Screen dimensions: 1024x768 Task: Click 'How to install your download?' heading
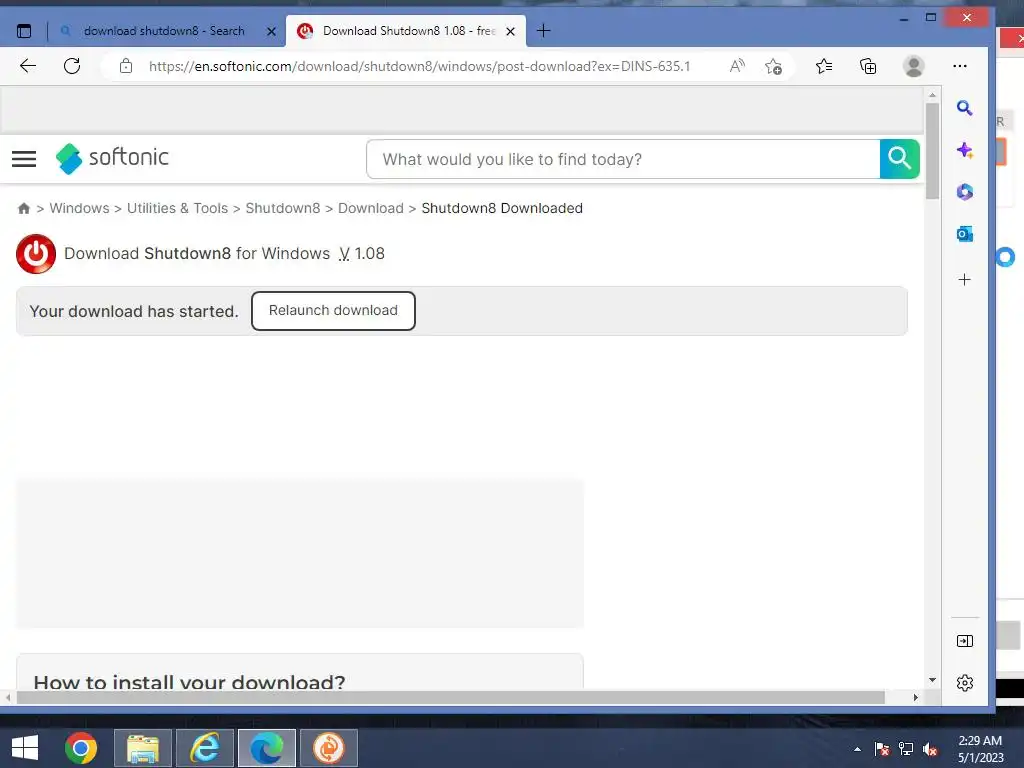(x=189, y=682)
